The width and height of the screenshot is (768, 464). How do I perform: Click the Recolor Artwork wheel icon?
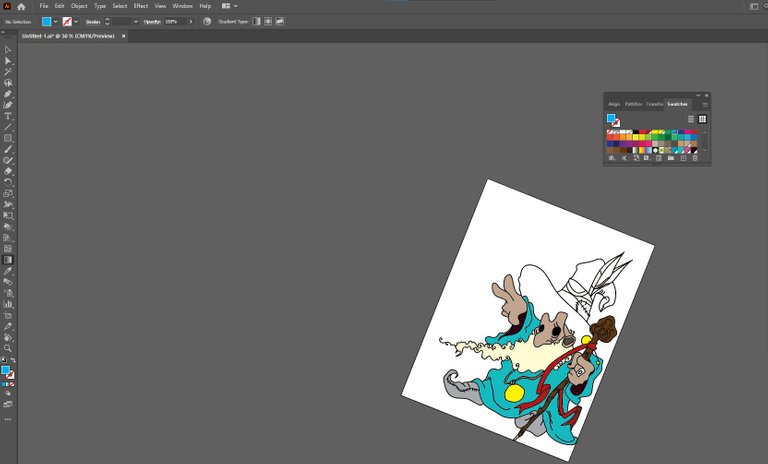207,22
